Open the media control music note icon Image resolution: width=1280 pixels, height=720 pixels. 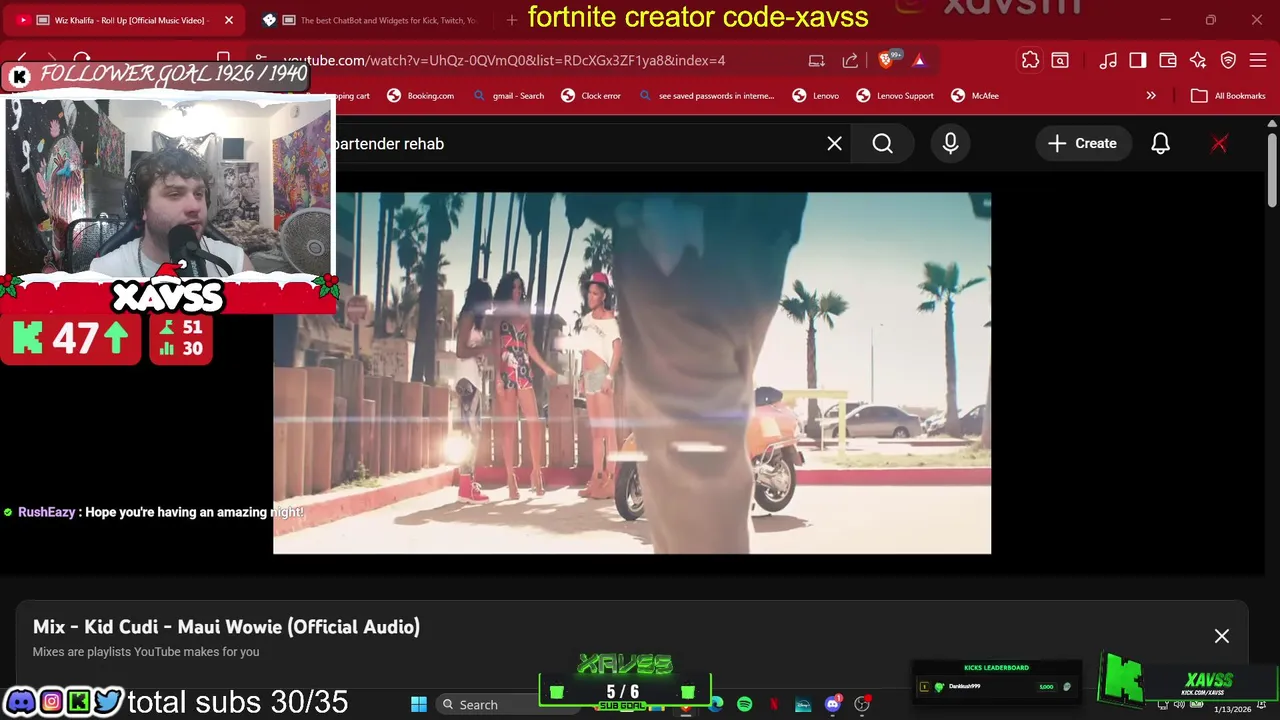click(x=1108, y=60)
